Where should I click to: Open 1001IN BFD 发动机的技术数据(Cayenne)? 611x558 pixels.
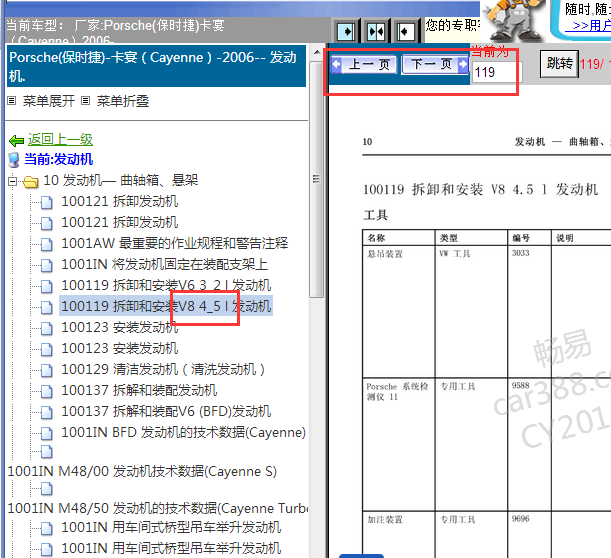point(184,433)
